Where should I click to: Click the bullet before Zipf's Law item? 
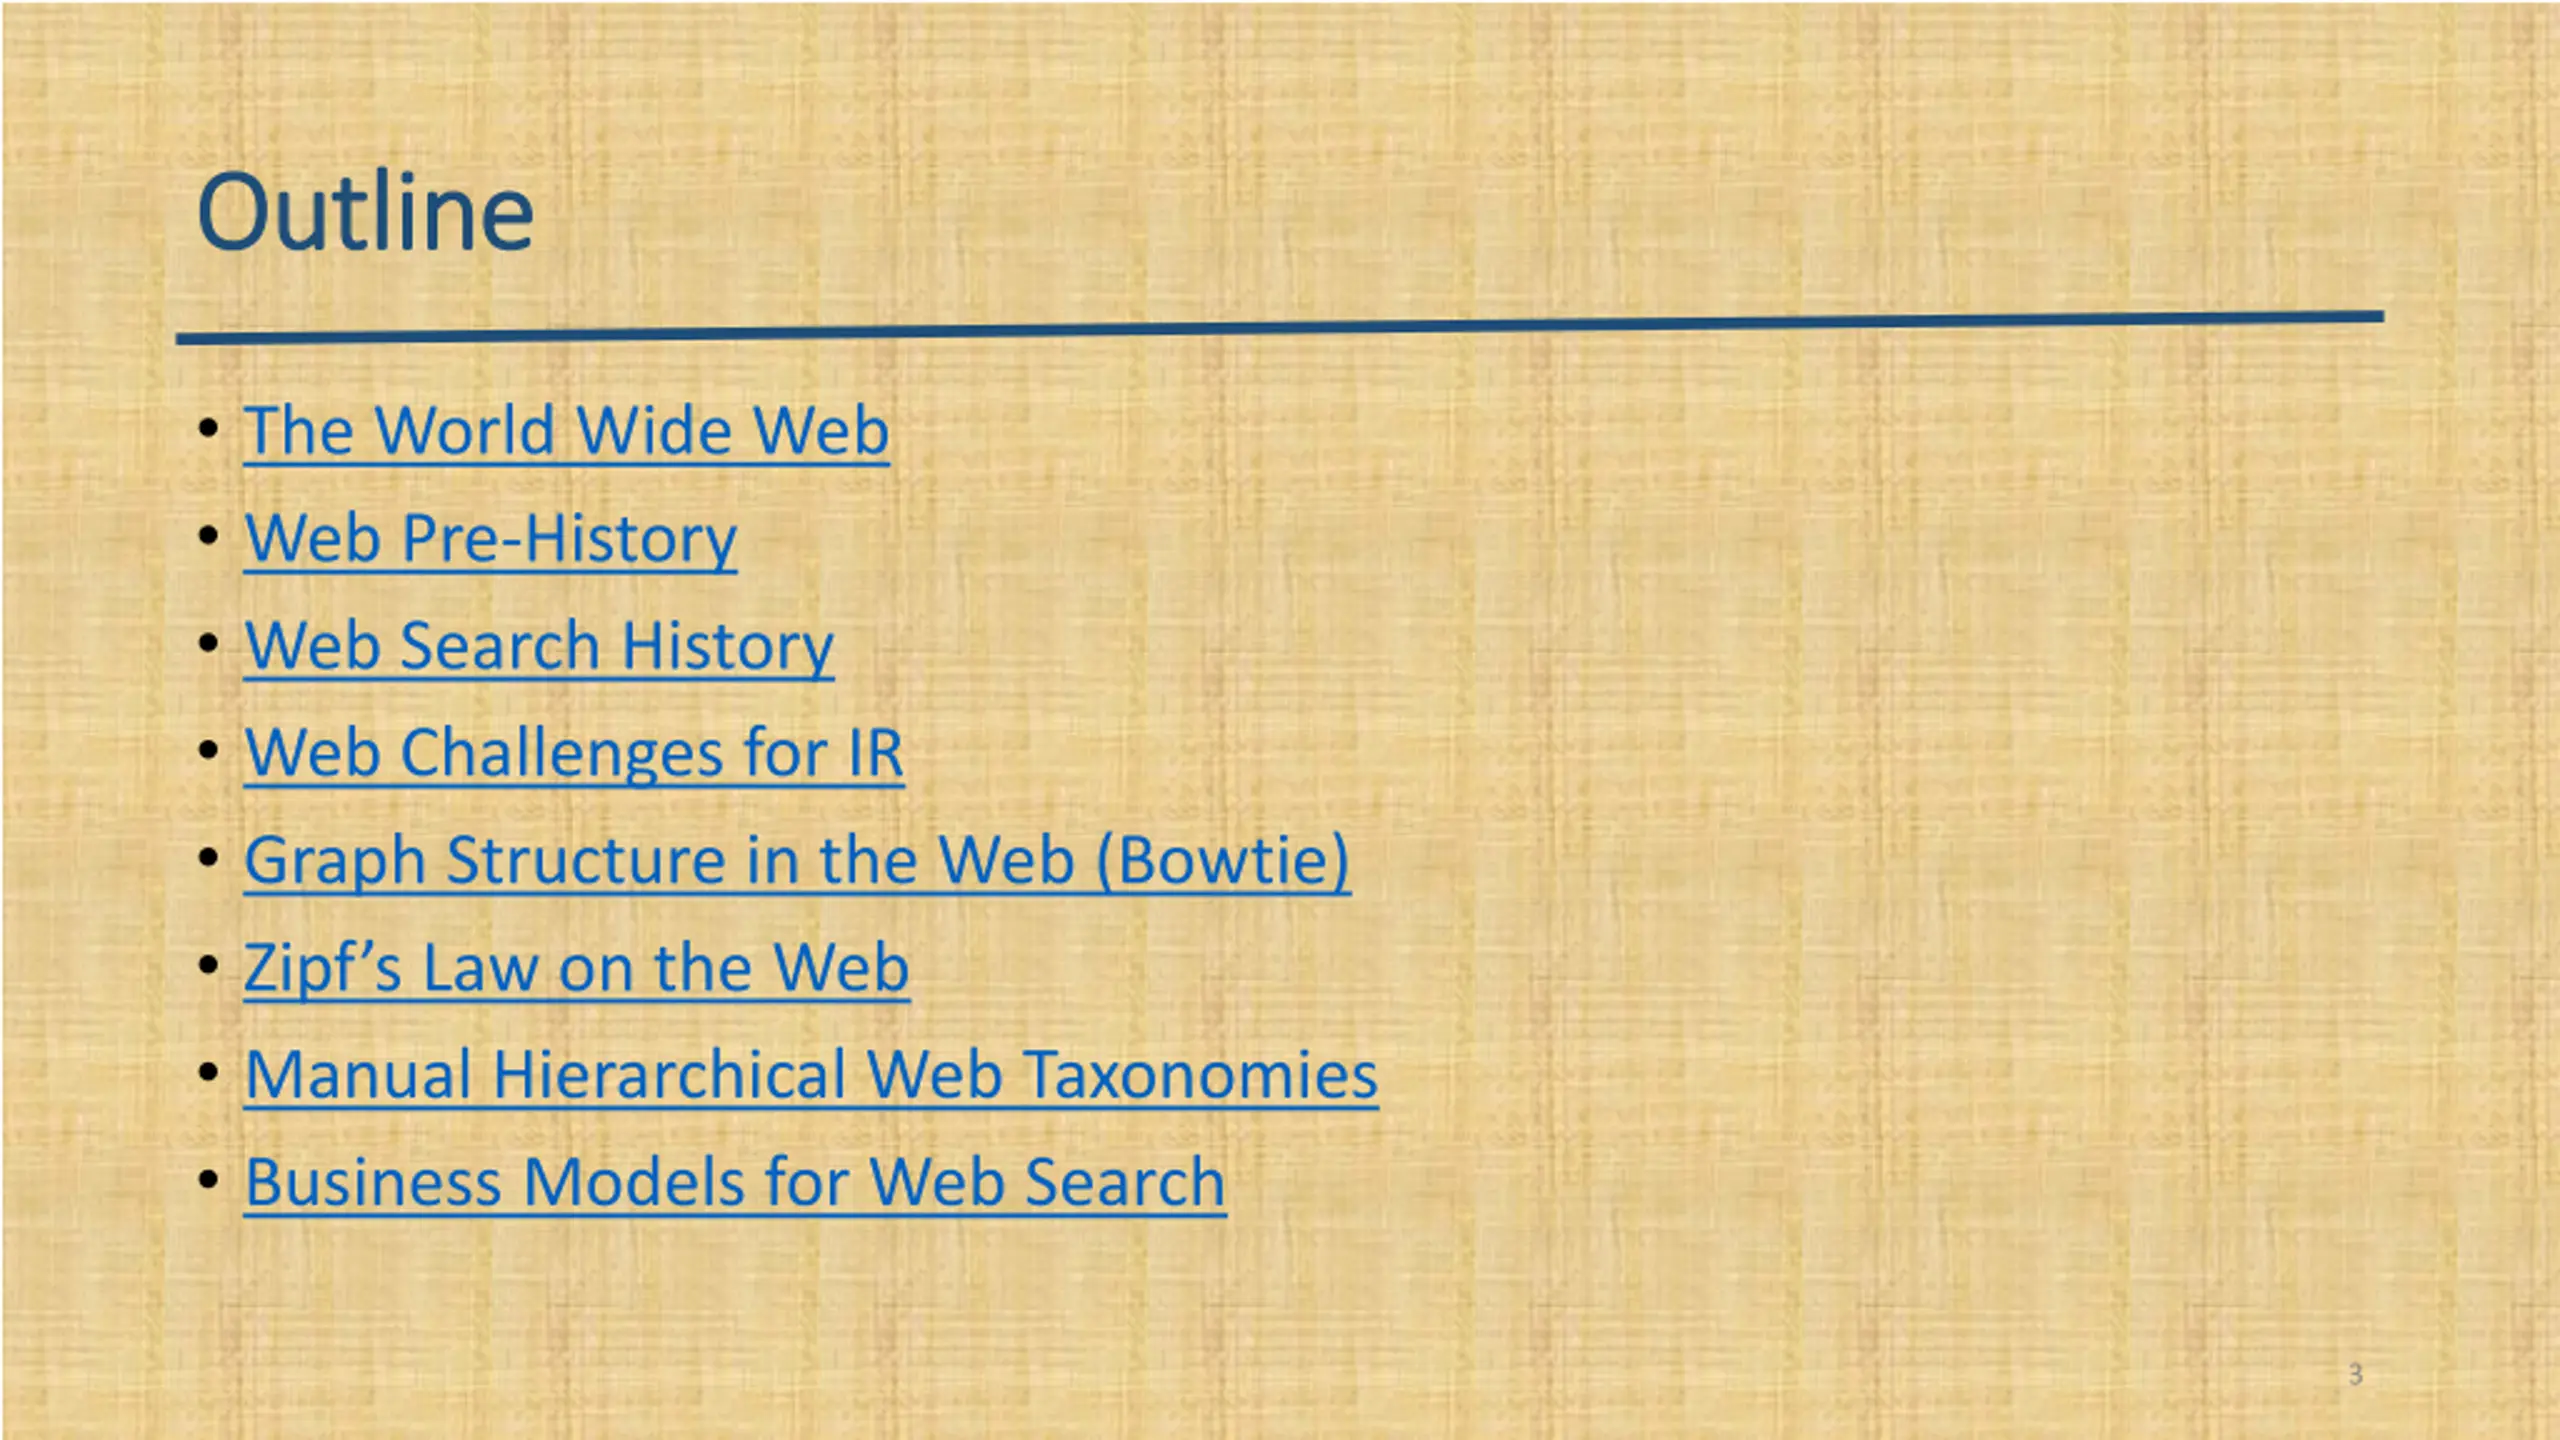tap(208, 965)
